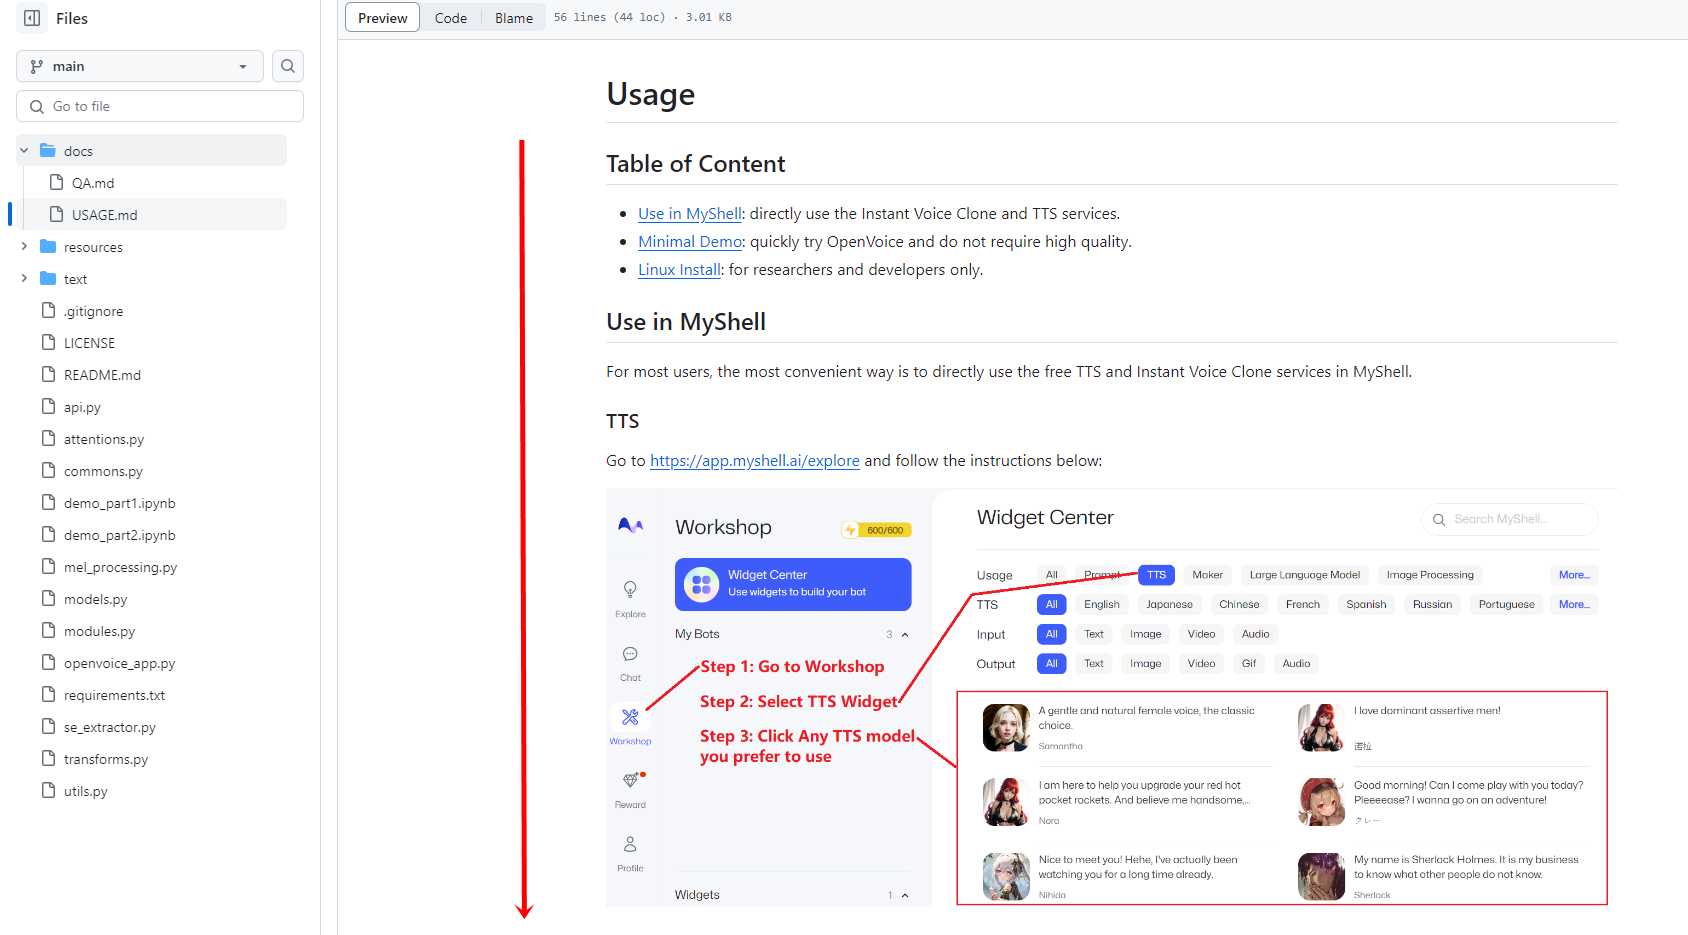Open transforms.py file

[x=106, y=759]
